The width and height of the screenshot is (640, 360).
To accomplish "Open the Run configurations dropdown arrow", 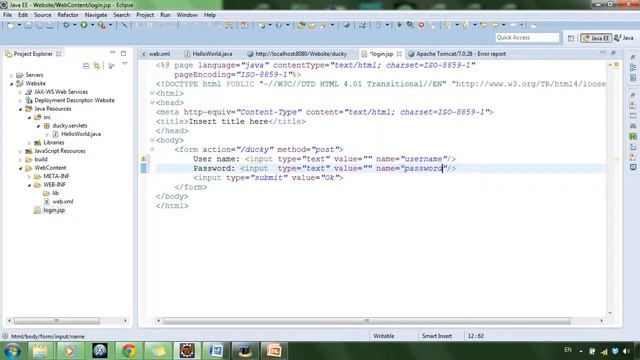I will coord(92,25).
